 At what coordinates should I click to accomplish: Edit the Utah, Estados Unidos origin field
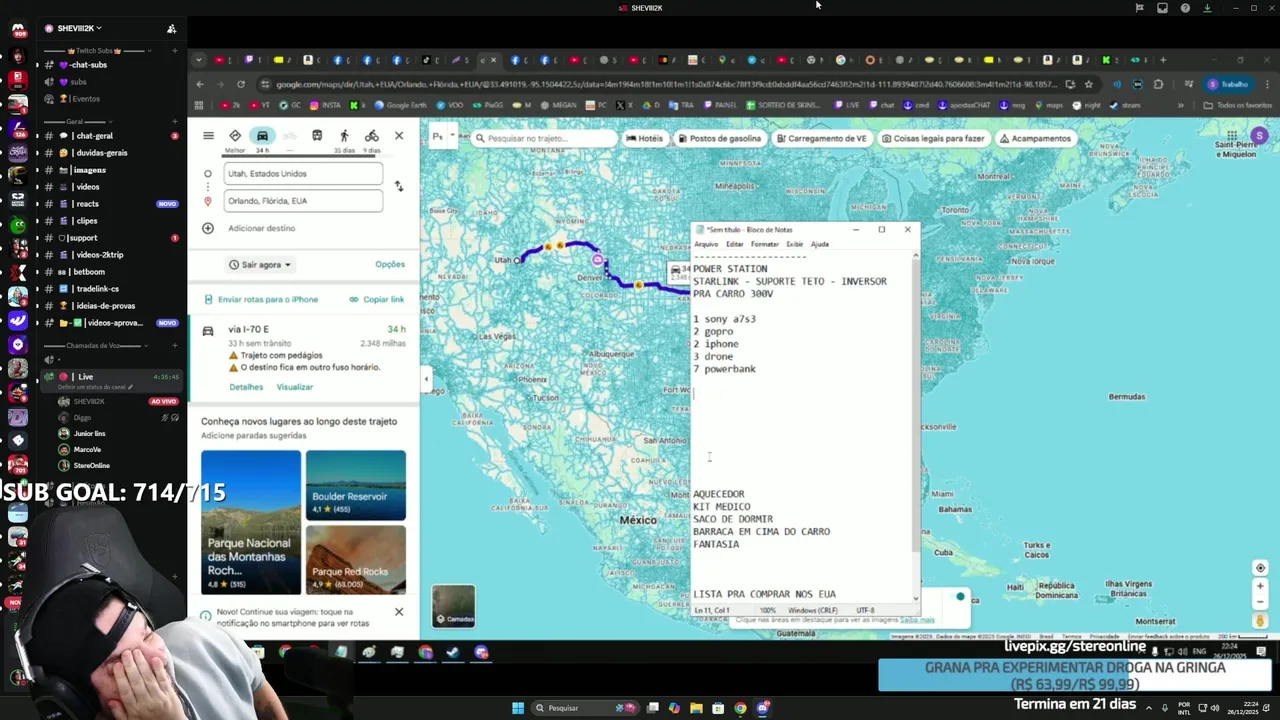[303, 173]
